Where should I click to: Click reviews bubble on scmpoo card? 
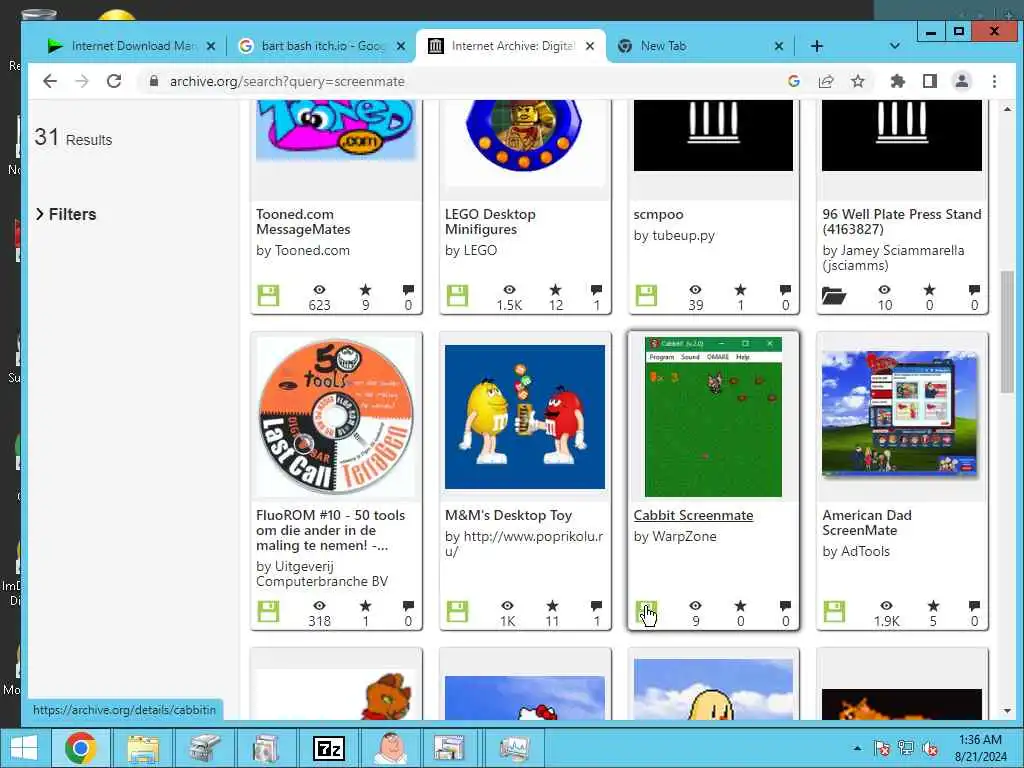click(x=785, y=289)
